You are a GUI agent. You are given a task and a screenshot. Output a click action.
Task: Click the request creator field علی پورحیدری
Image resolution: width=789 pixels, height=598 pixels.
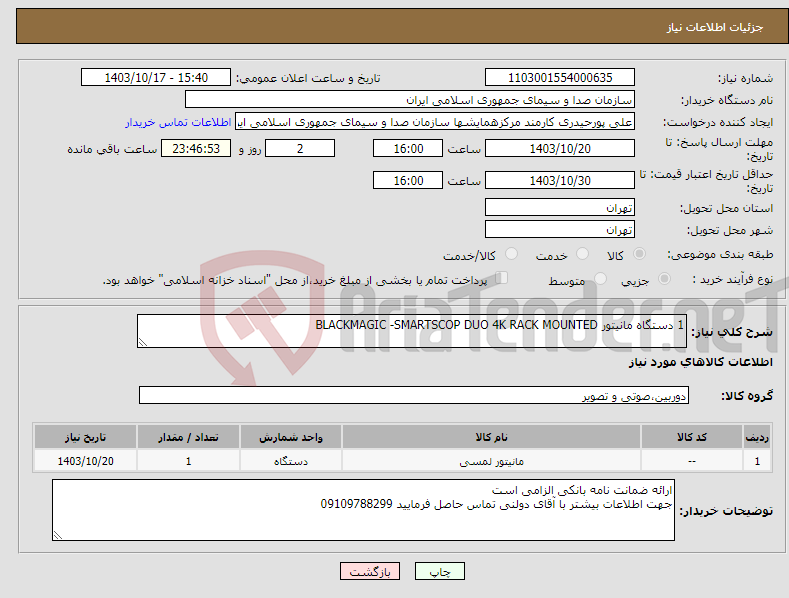click(x=435, y=122)
